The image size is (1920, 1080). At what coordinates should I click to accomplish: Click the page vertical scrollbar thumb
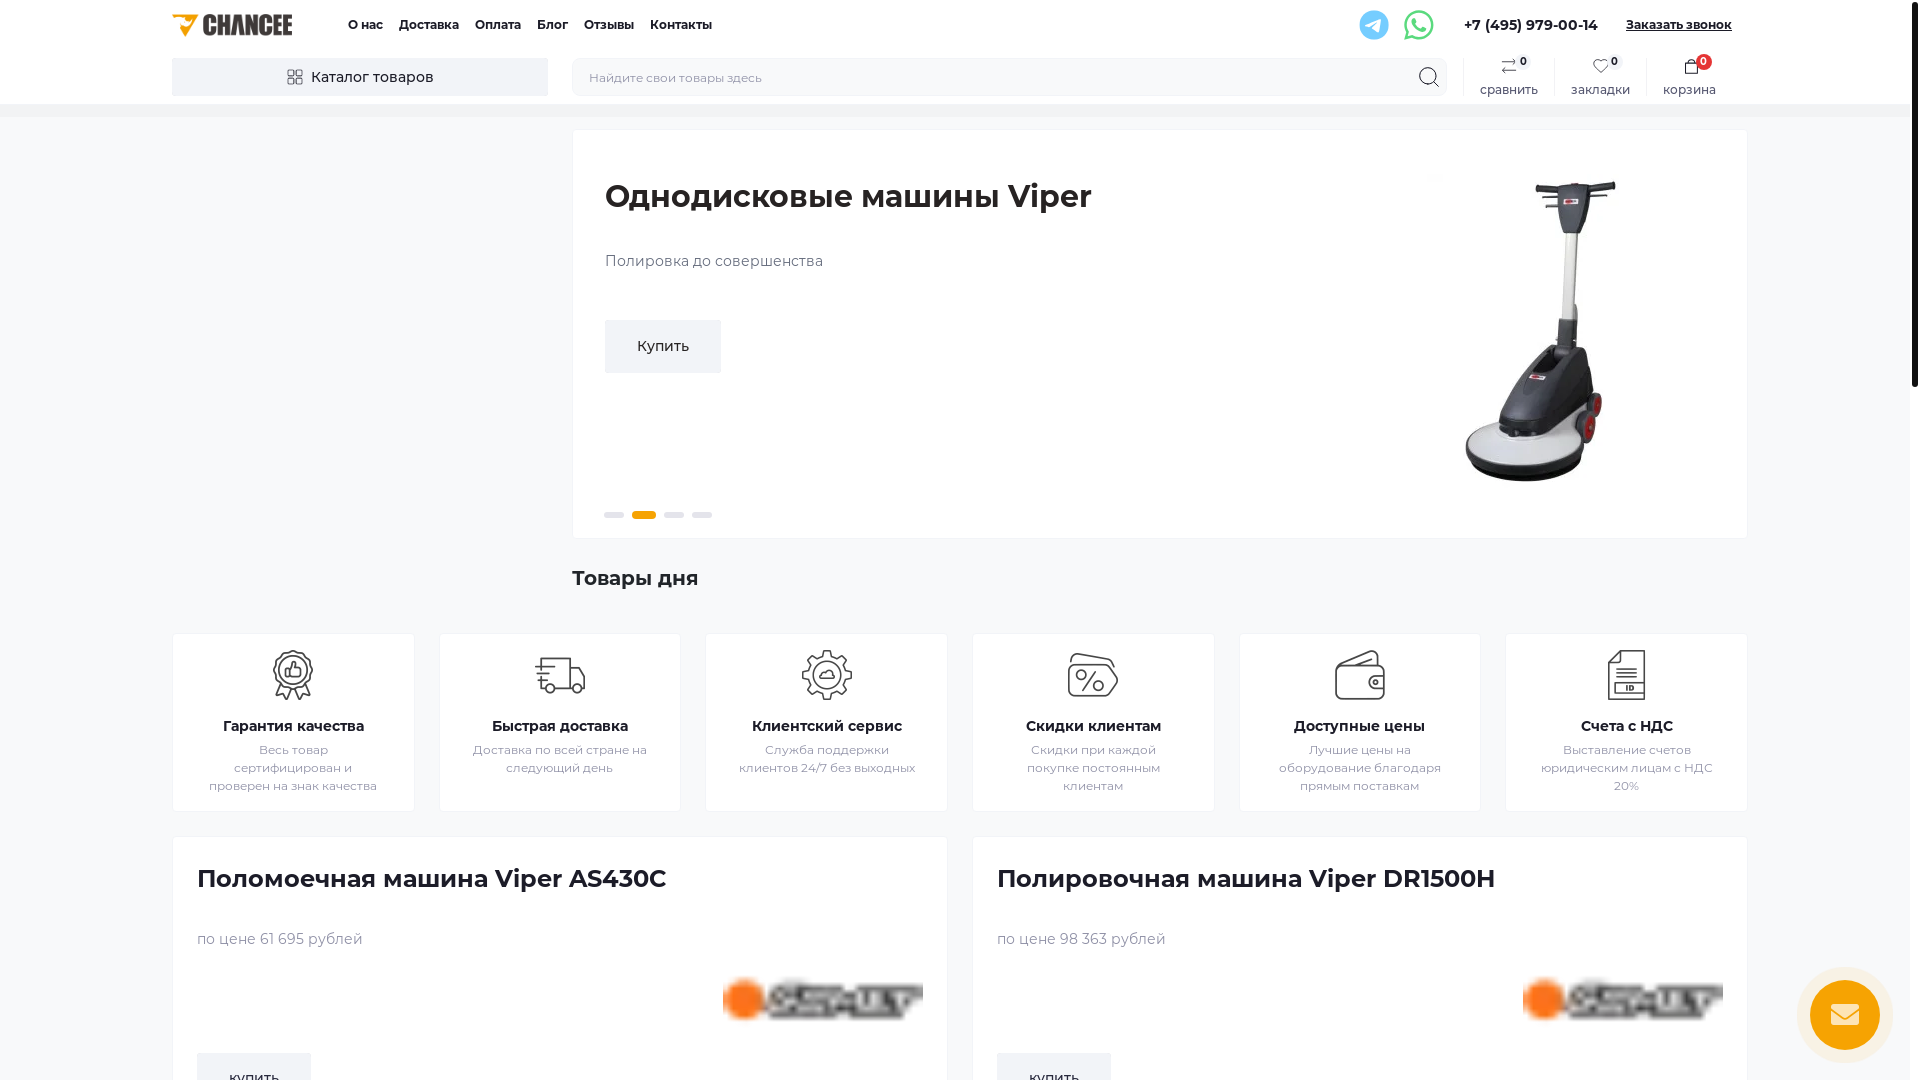[x=1914, y=193]
